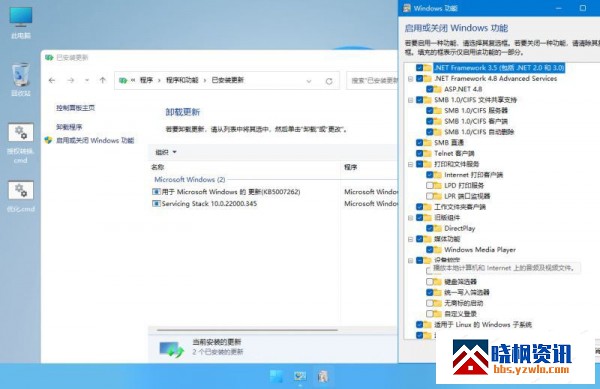The width and height of the screenshot is (600, 389).
Task: Refresh the 已安装更新 address bar
Action: tap(329, 81)
